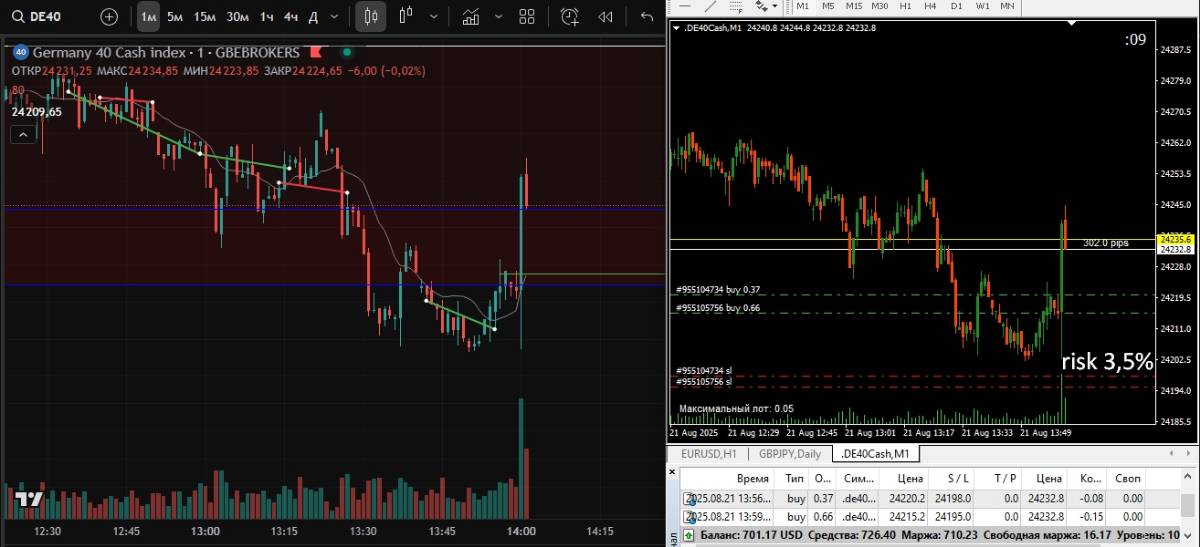
Task: Undo the last action with the arrow icon
Action: pos(647,17)
